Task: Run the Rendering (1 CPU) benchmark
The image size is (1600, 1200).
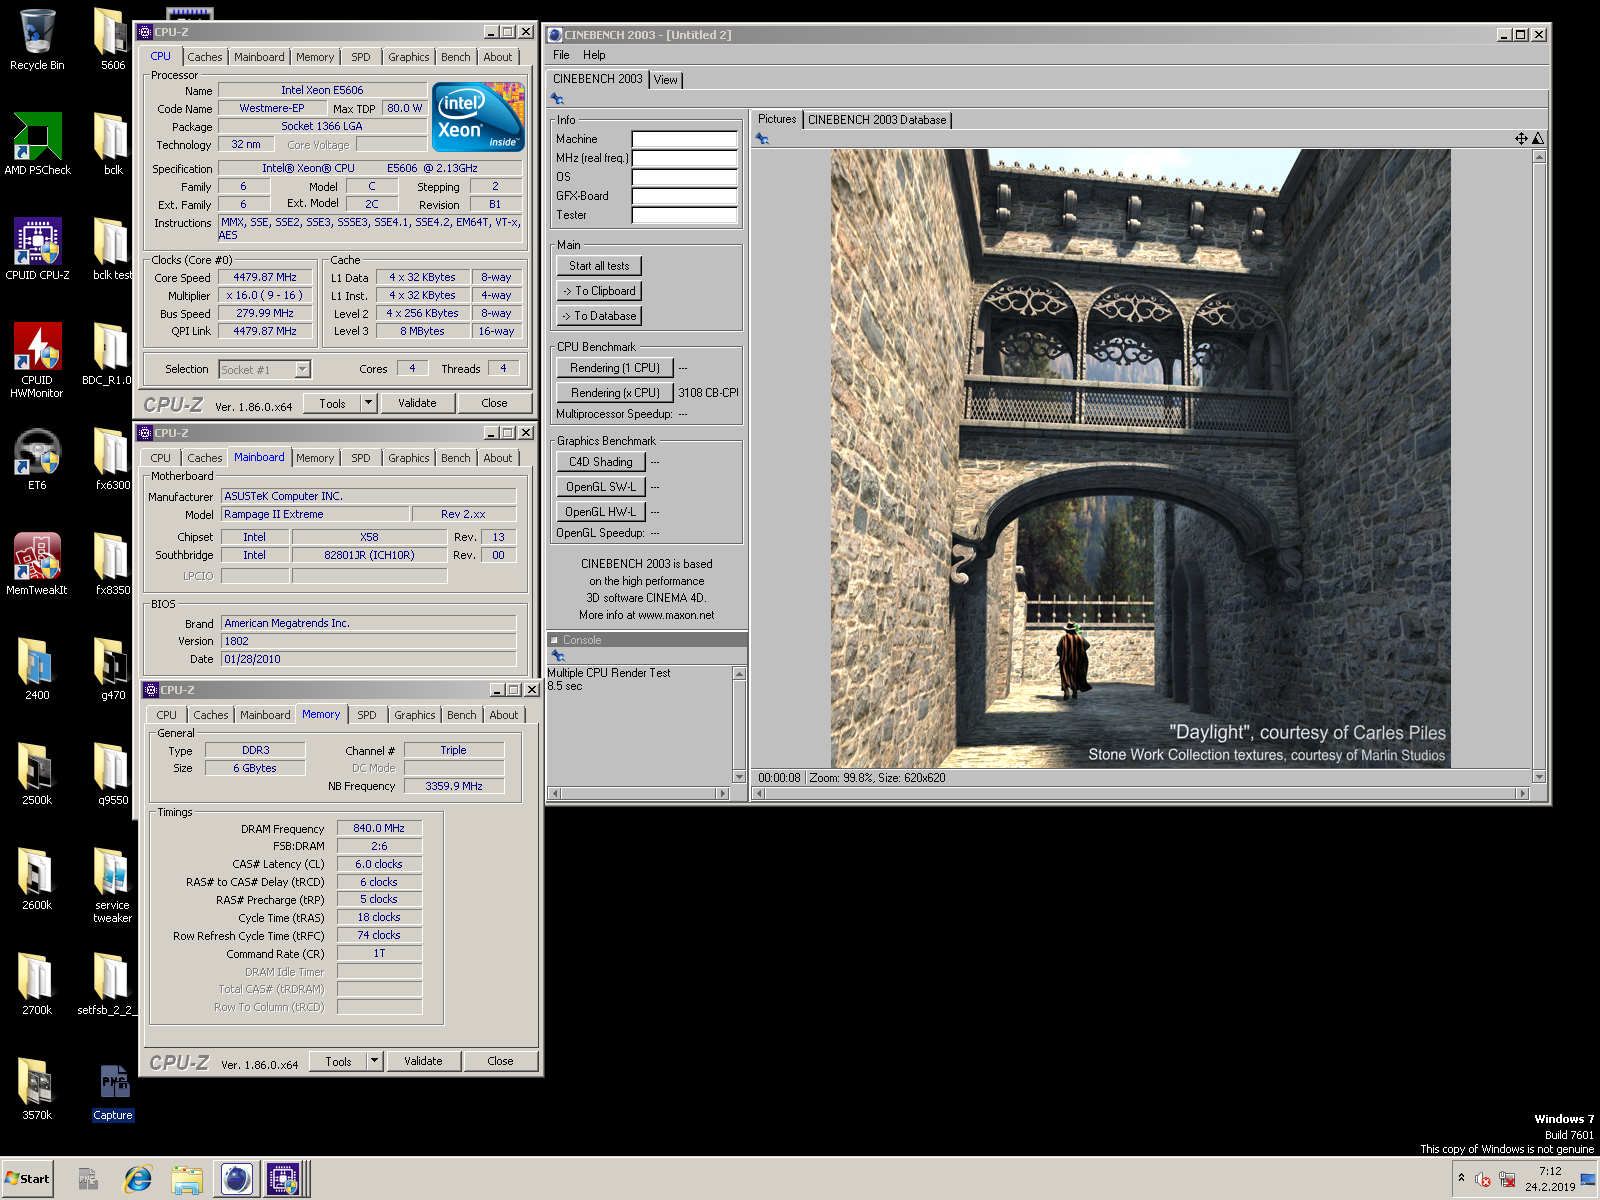Action: (x=615, y=368)
